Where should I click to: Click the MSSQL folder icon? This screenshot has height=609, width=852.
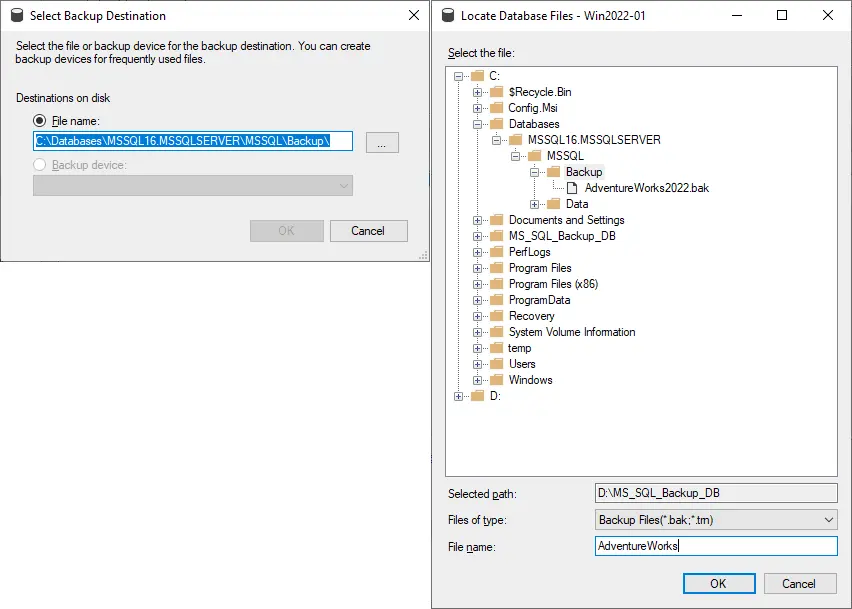pos(535,156)
